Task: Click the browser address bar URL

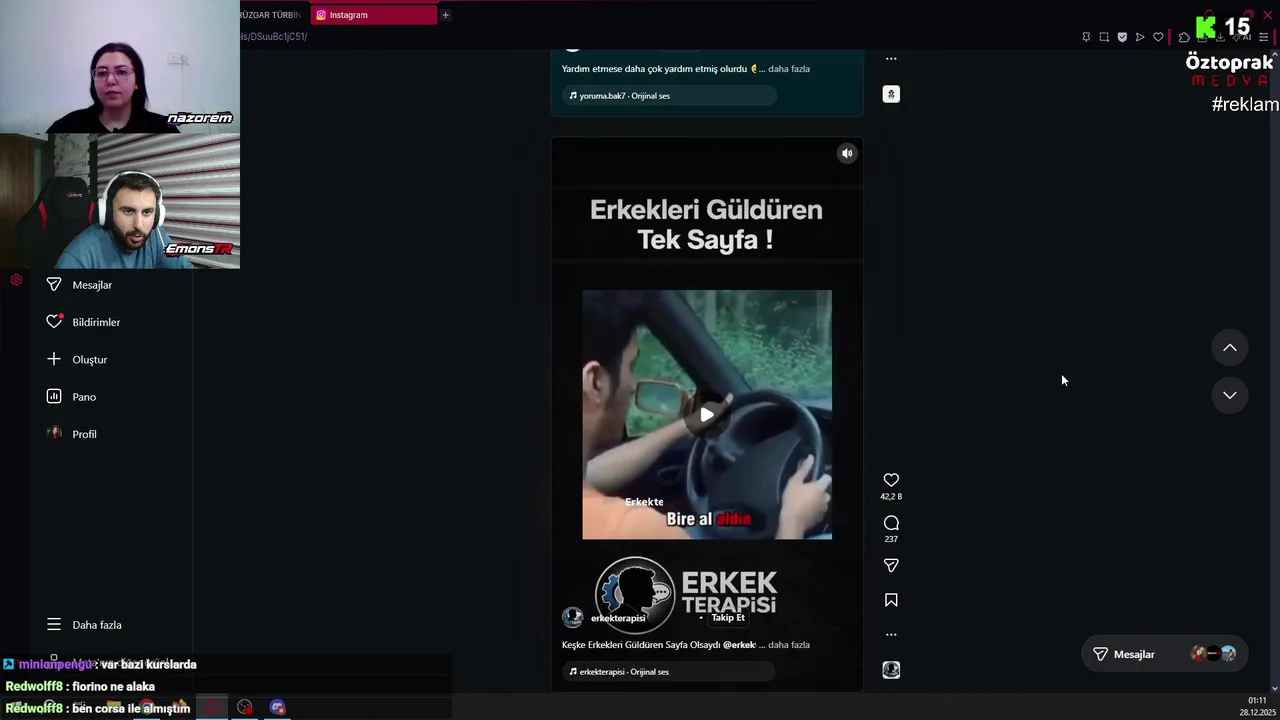Action: [x=275, y=37]
